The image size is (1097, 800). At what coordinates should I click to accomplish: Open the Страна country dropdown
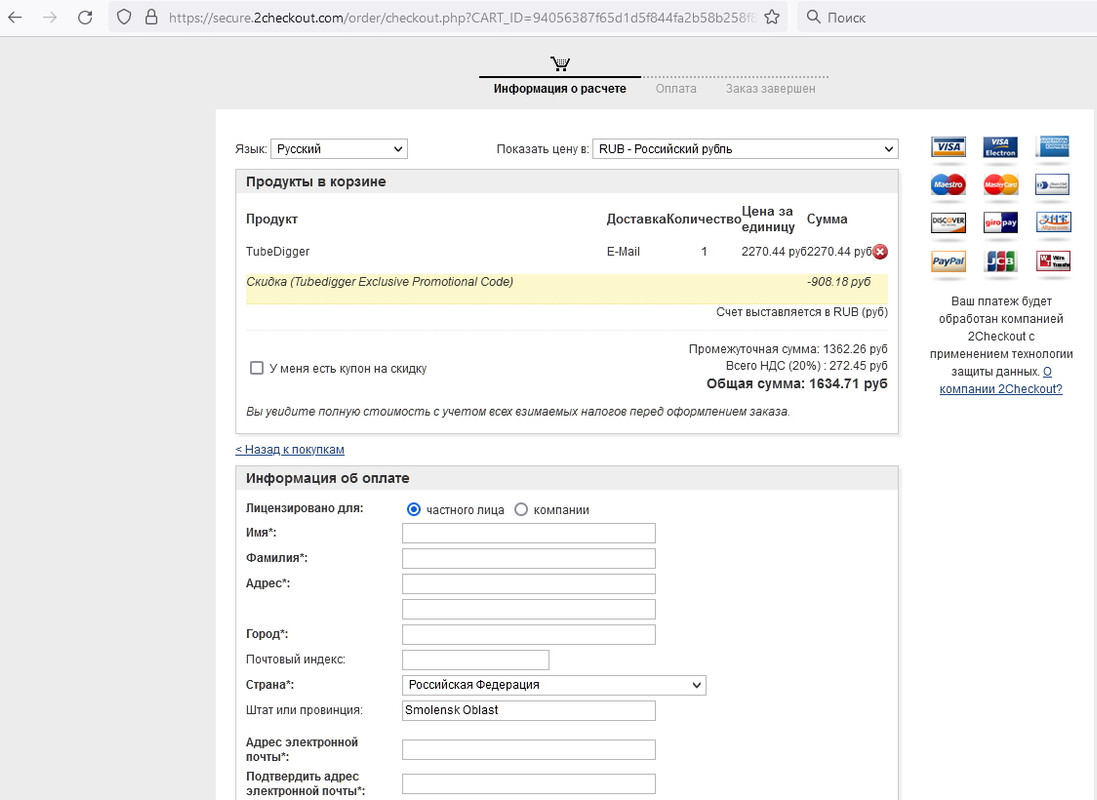[x=554, y=685]
